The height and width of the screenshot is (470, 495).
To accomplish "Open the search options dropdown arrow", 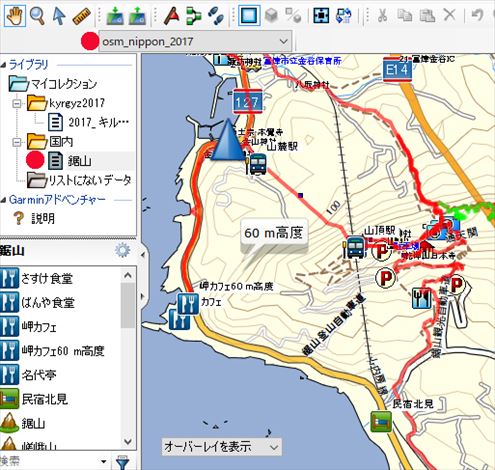I will click(x=104, y=462).
